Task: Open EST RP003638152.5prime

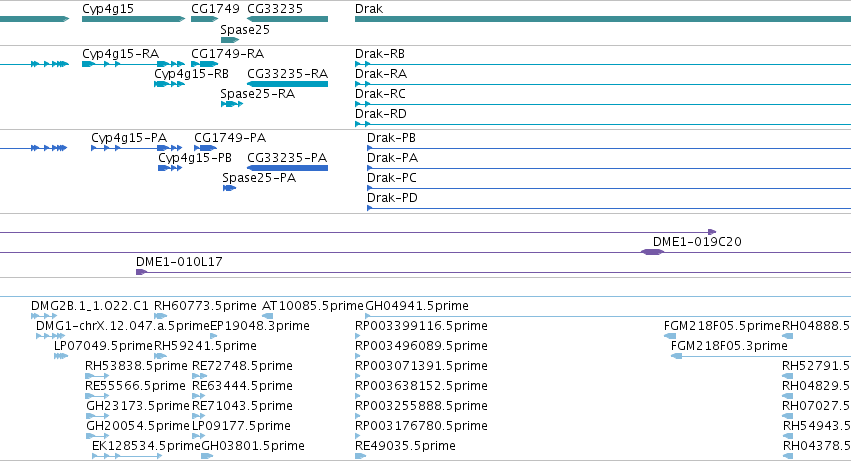Action: pyautogui.click(x=421, y=386)
